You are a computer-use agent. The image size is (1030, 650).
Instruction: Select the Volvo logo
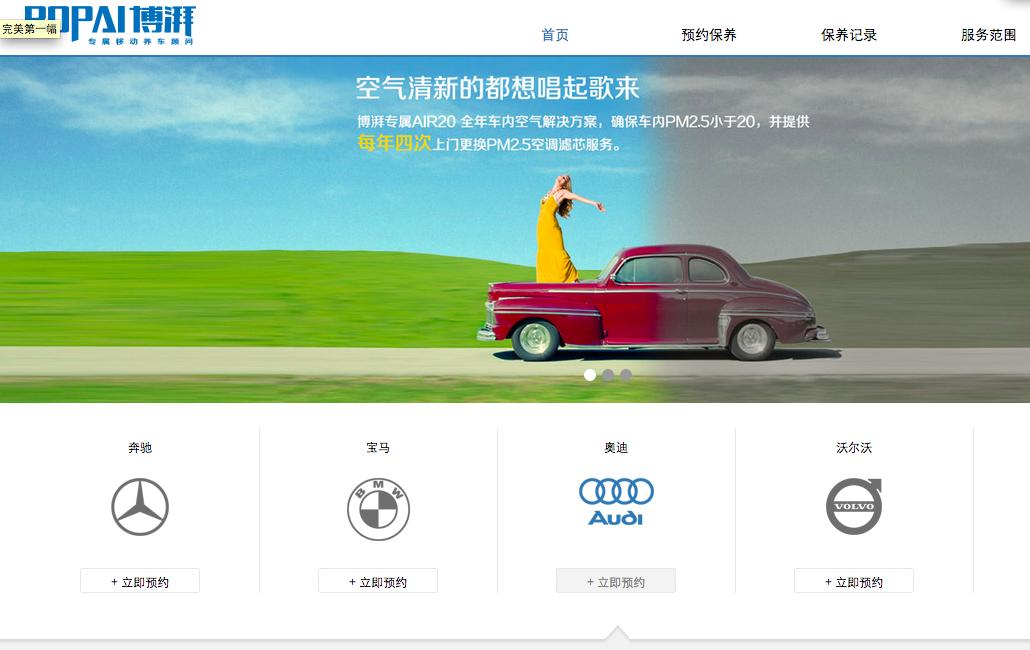coord(854,506)
